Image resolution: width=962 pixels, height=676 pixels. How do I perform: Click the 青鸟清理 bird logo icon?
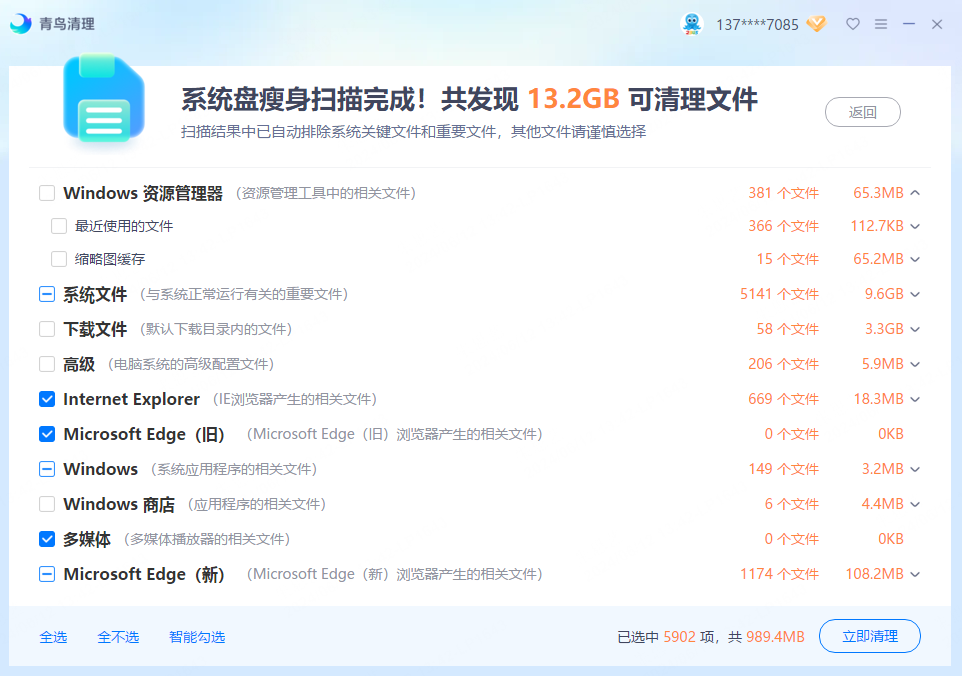(x=20, y=24)
